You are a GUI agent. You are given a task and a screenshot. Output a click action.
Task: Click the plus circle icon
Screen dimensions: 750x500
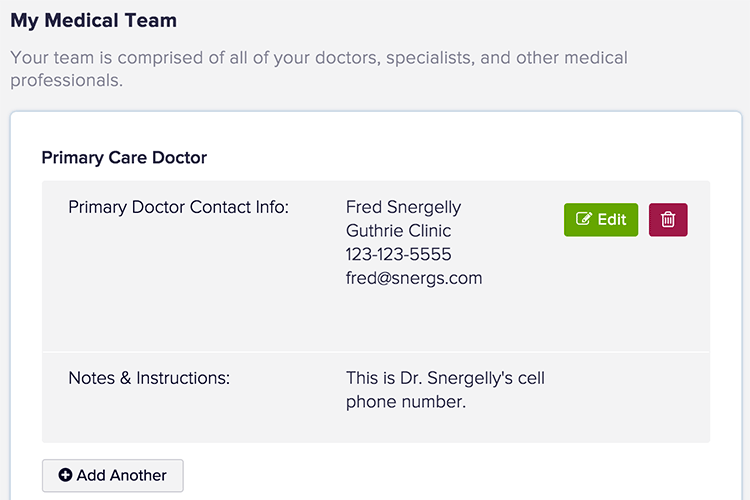[x=66, y=475]
